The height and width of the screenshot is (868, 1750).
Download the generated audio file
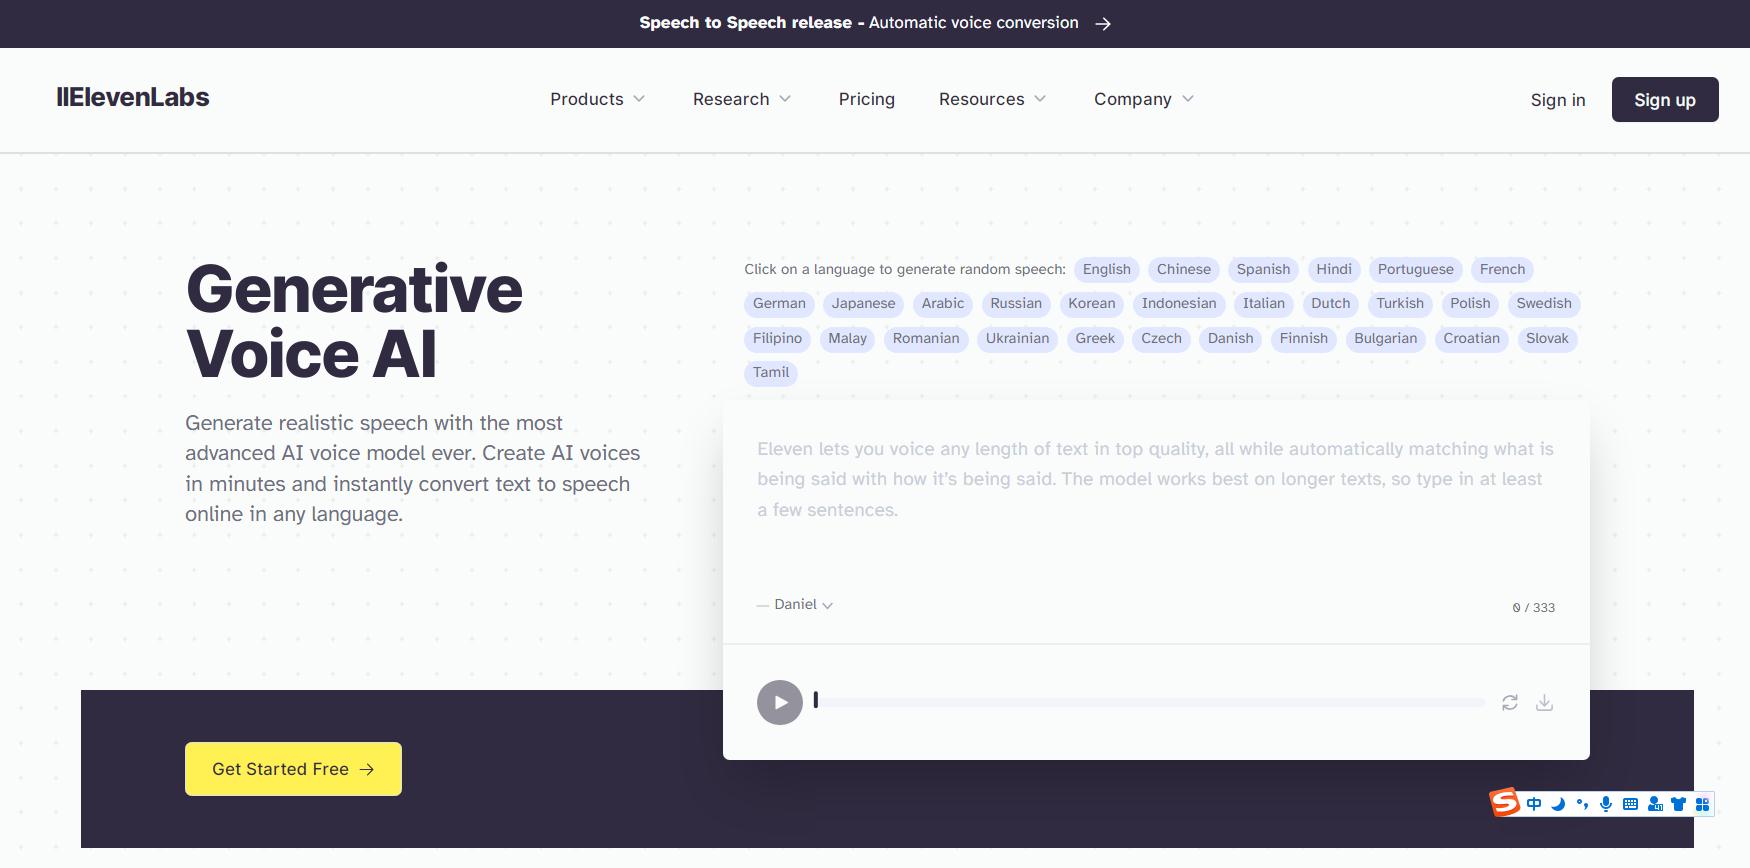pyautogui.click(x=1545, y=703)
